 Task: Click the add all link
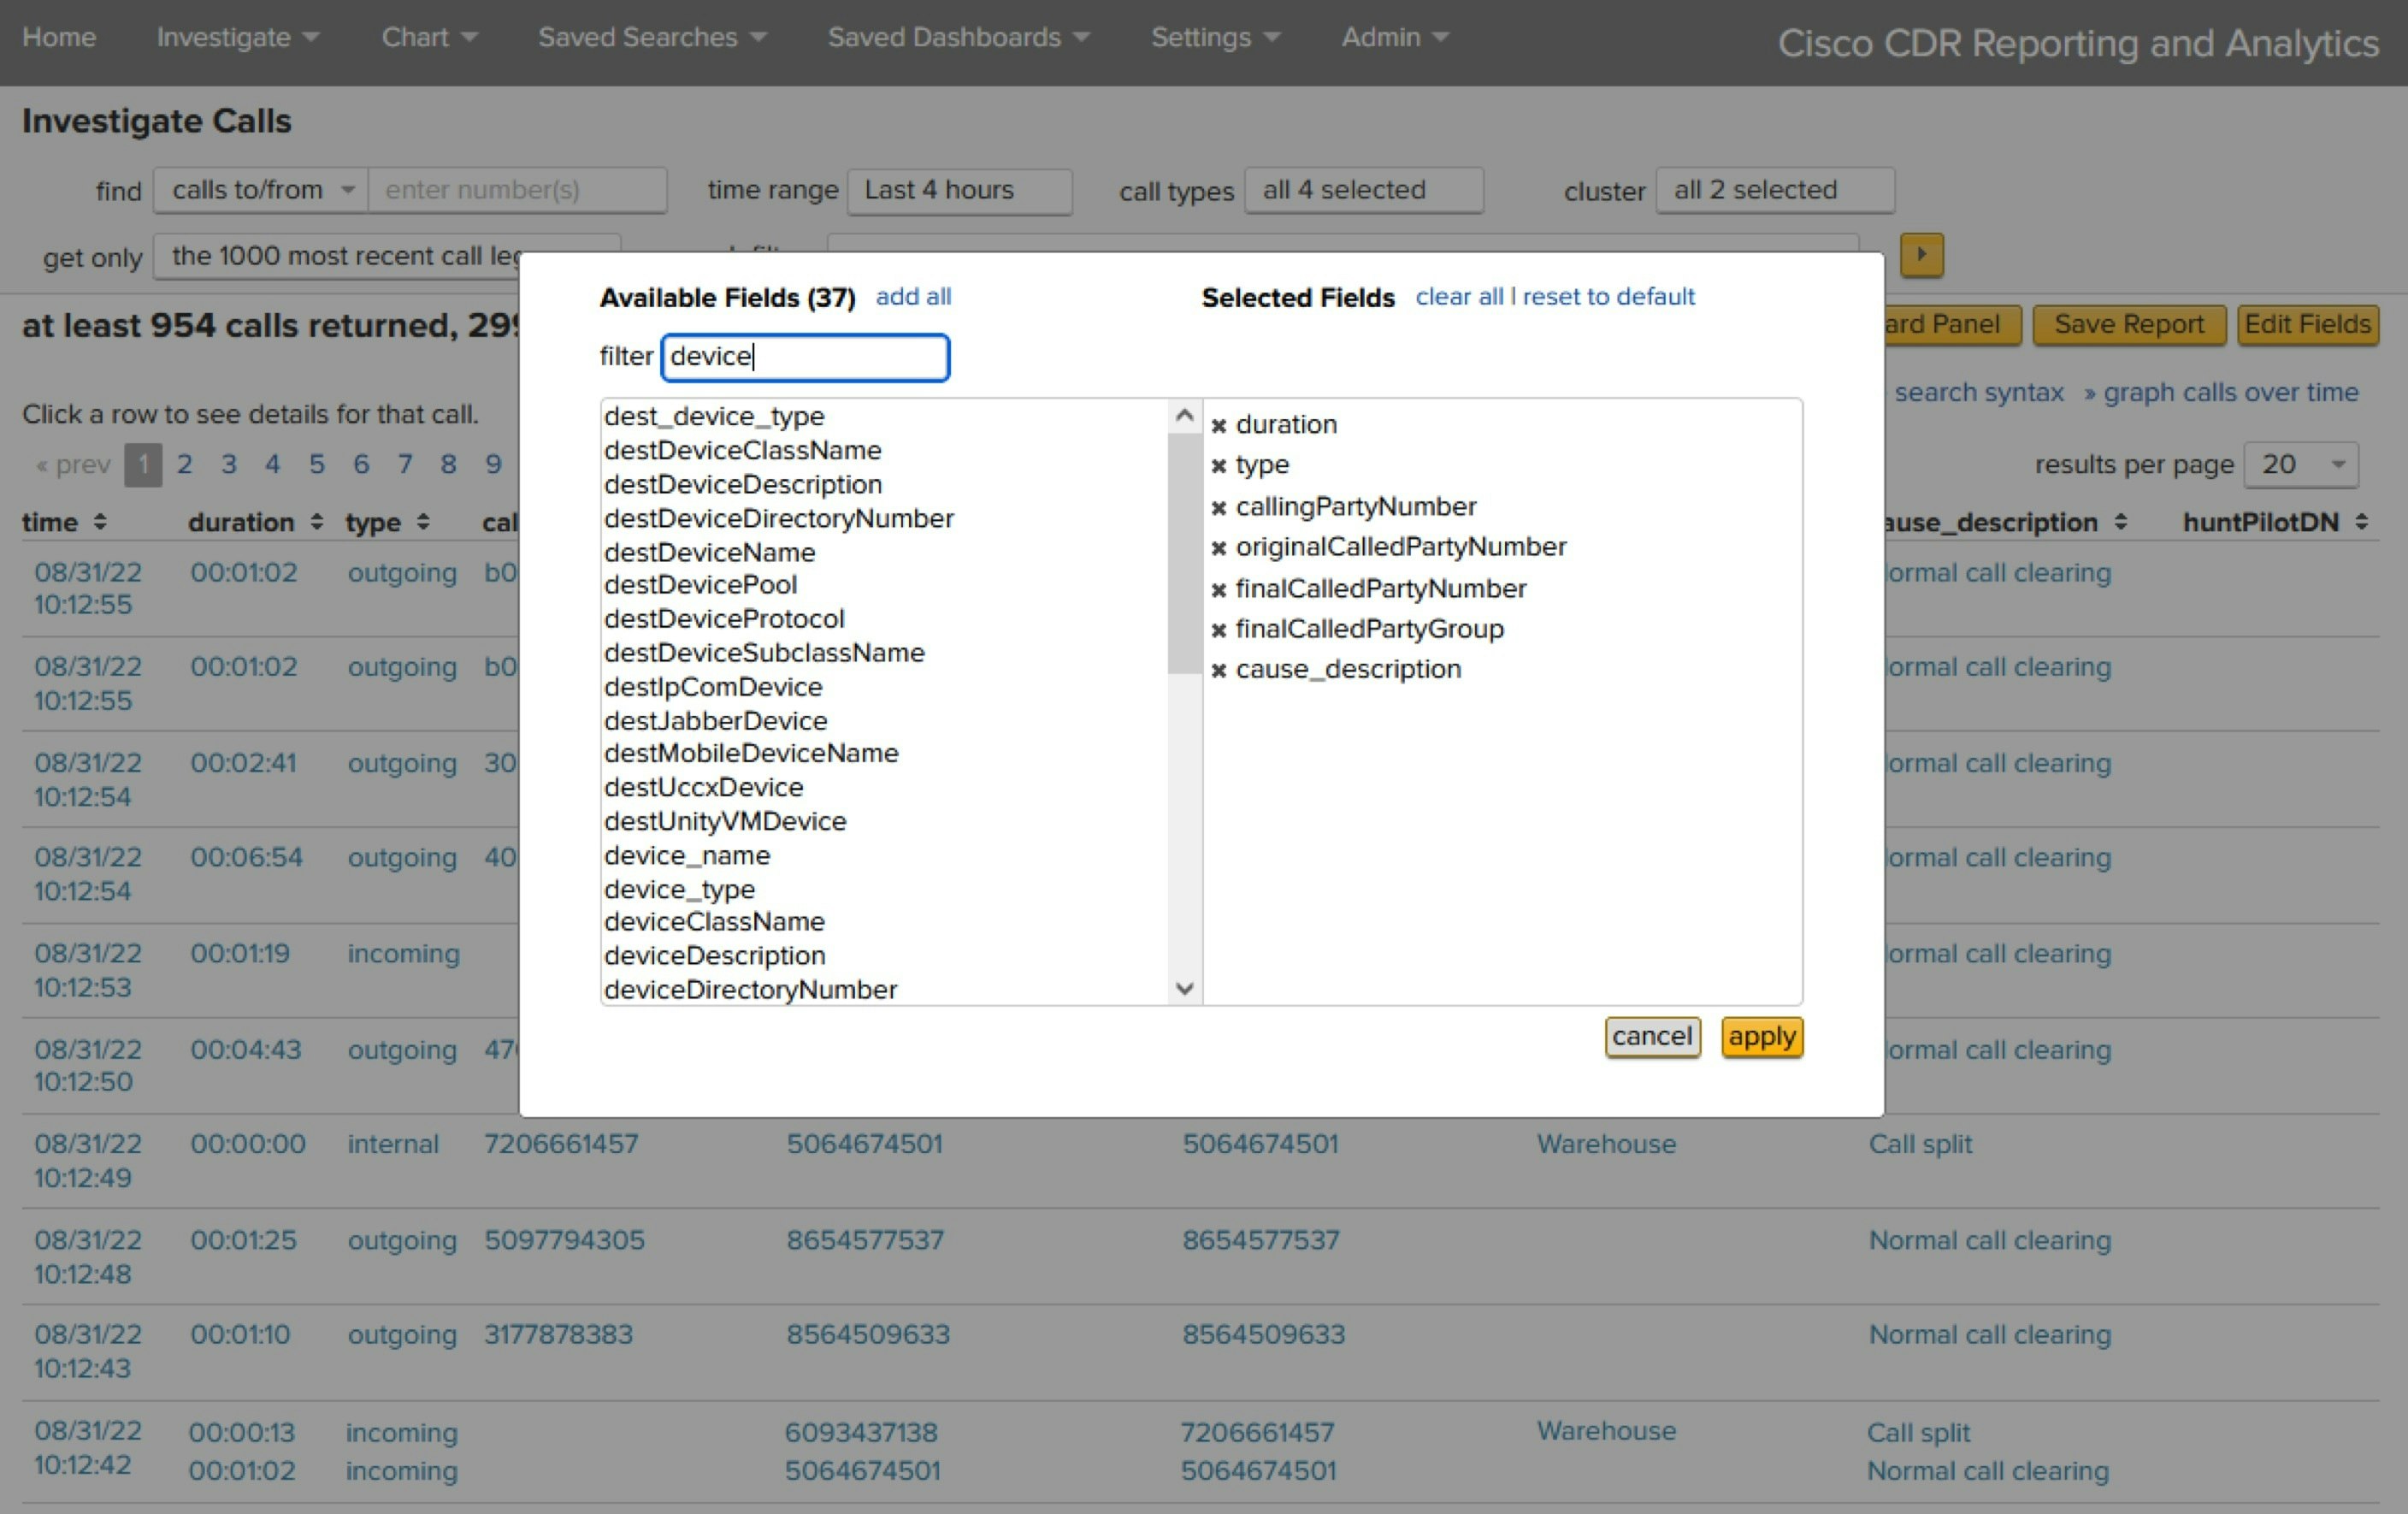point(913,297)
